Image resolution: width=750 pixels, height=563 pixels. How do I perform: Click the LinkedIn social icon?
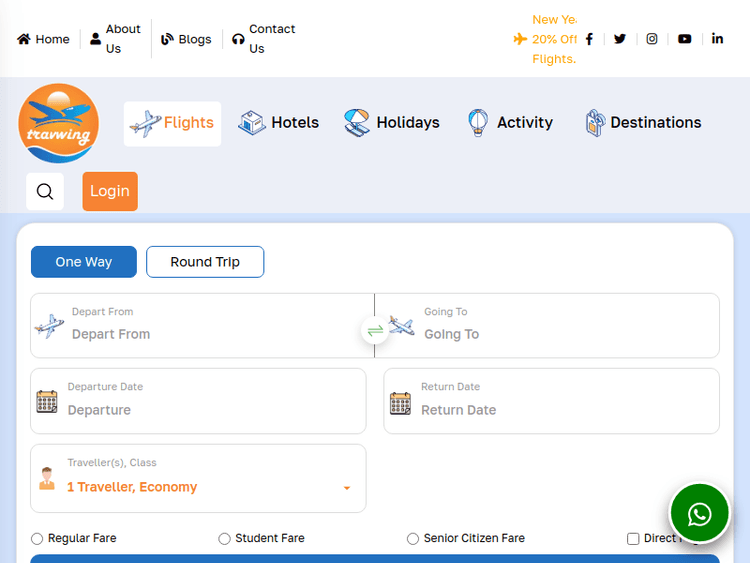717,39
